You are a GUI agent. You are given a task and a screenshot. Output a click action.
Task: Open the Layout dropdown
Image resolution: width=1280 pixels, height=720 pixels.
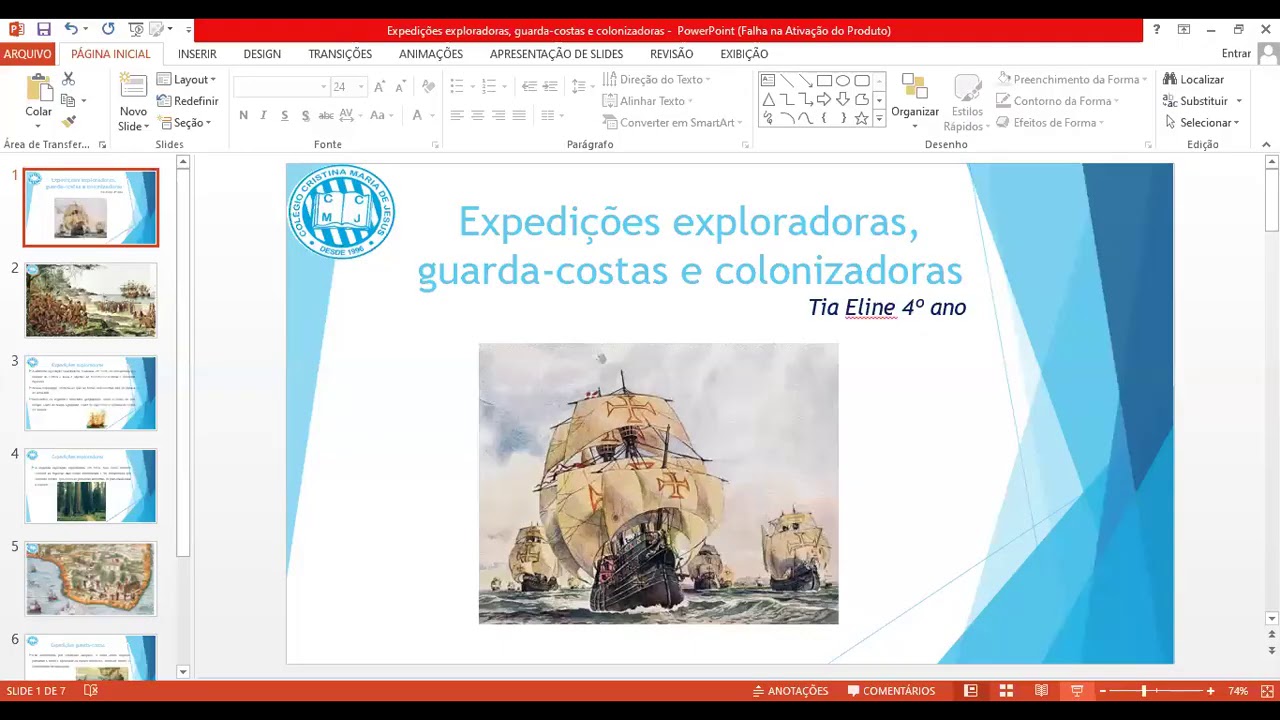tap(187, 79)
